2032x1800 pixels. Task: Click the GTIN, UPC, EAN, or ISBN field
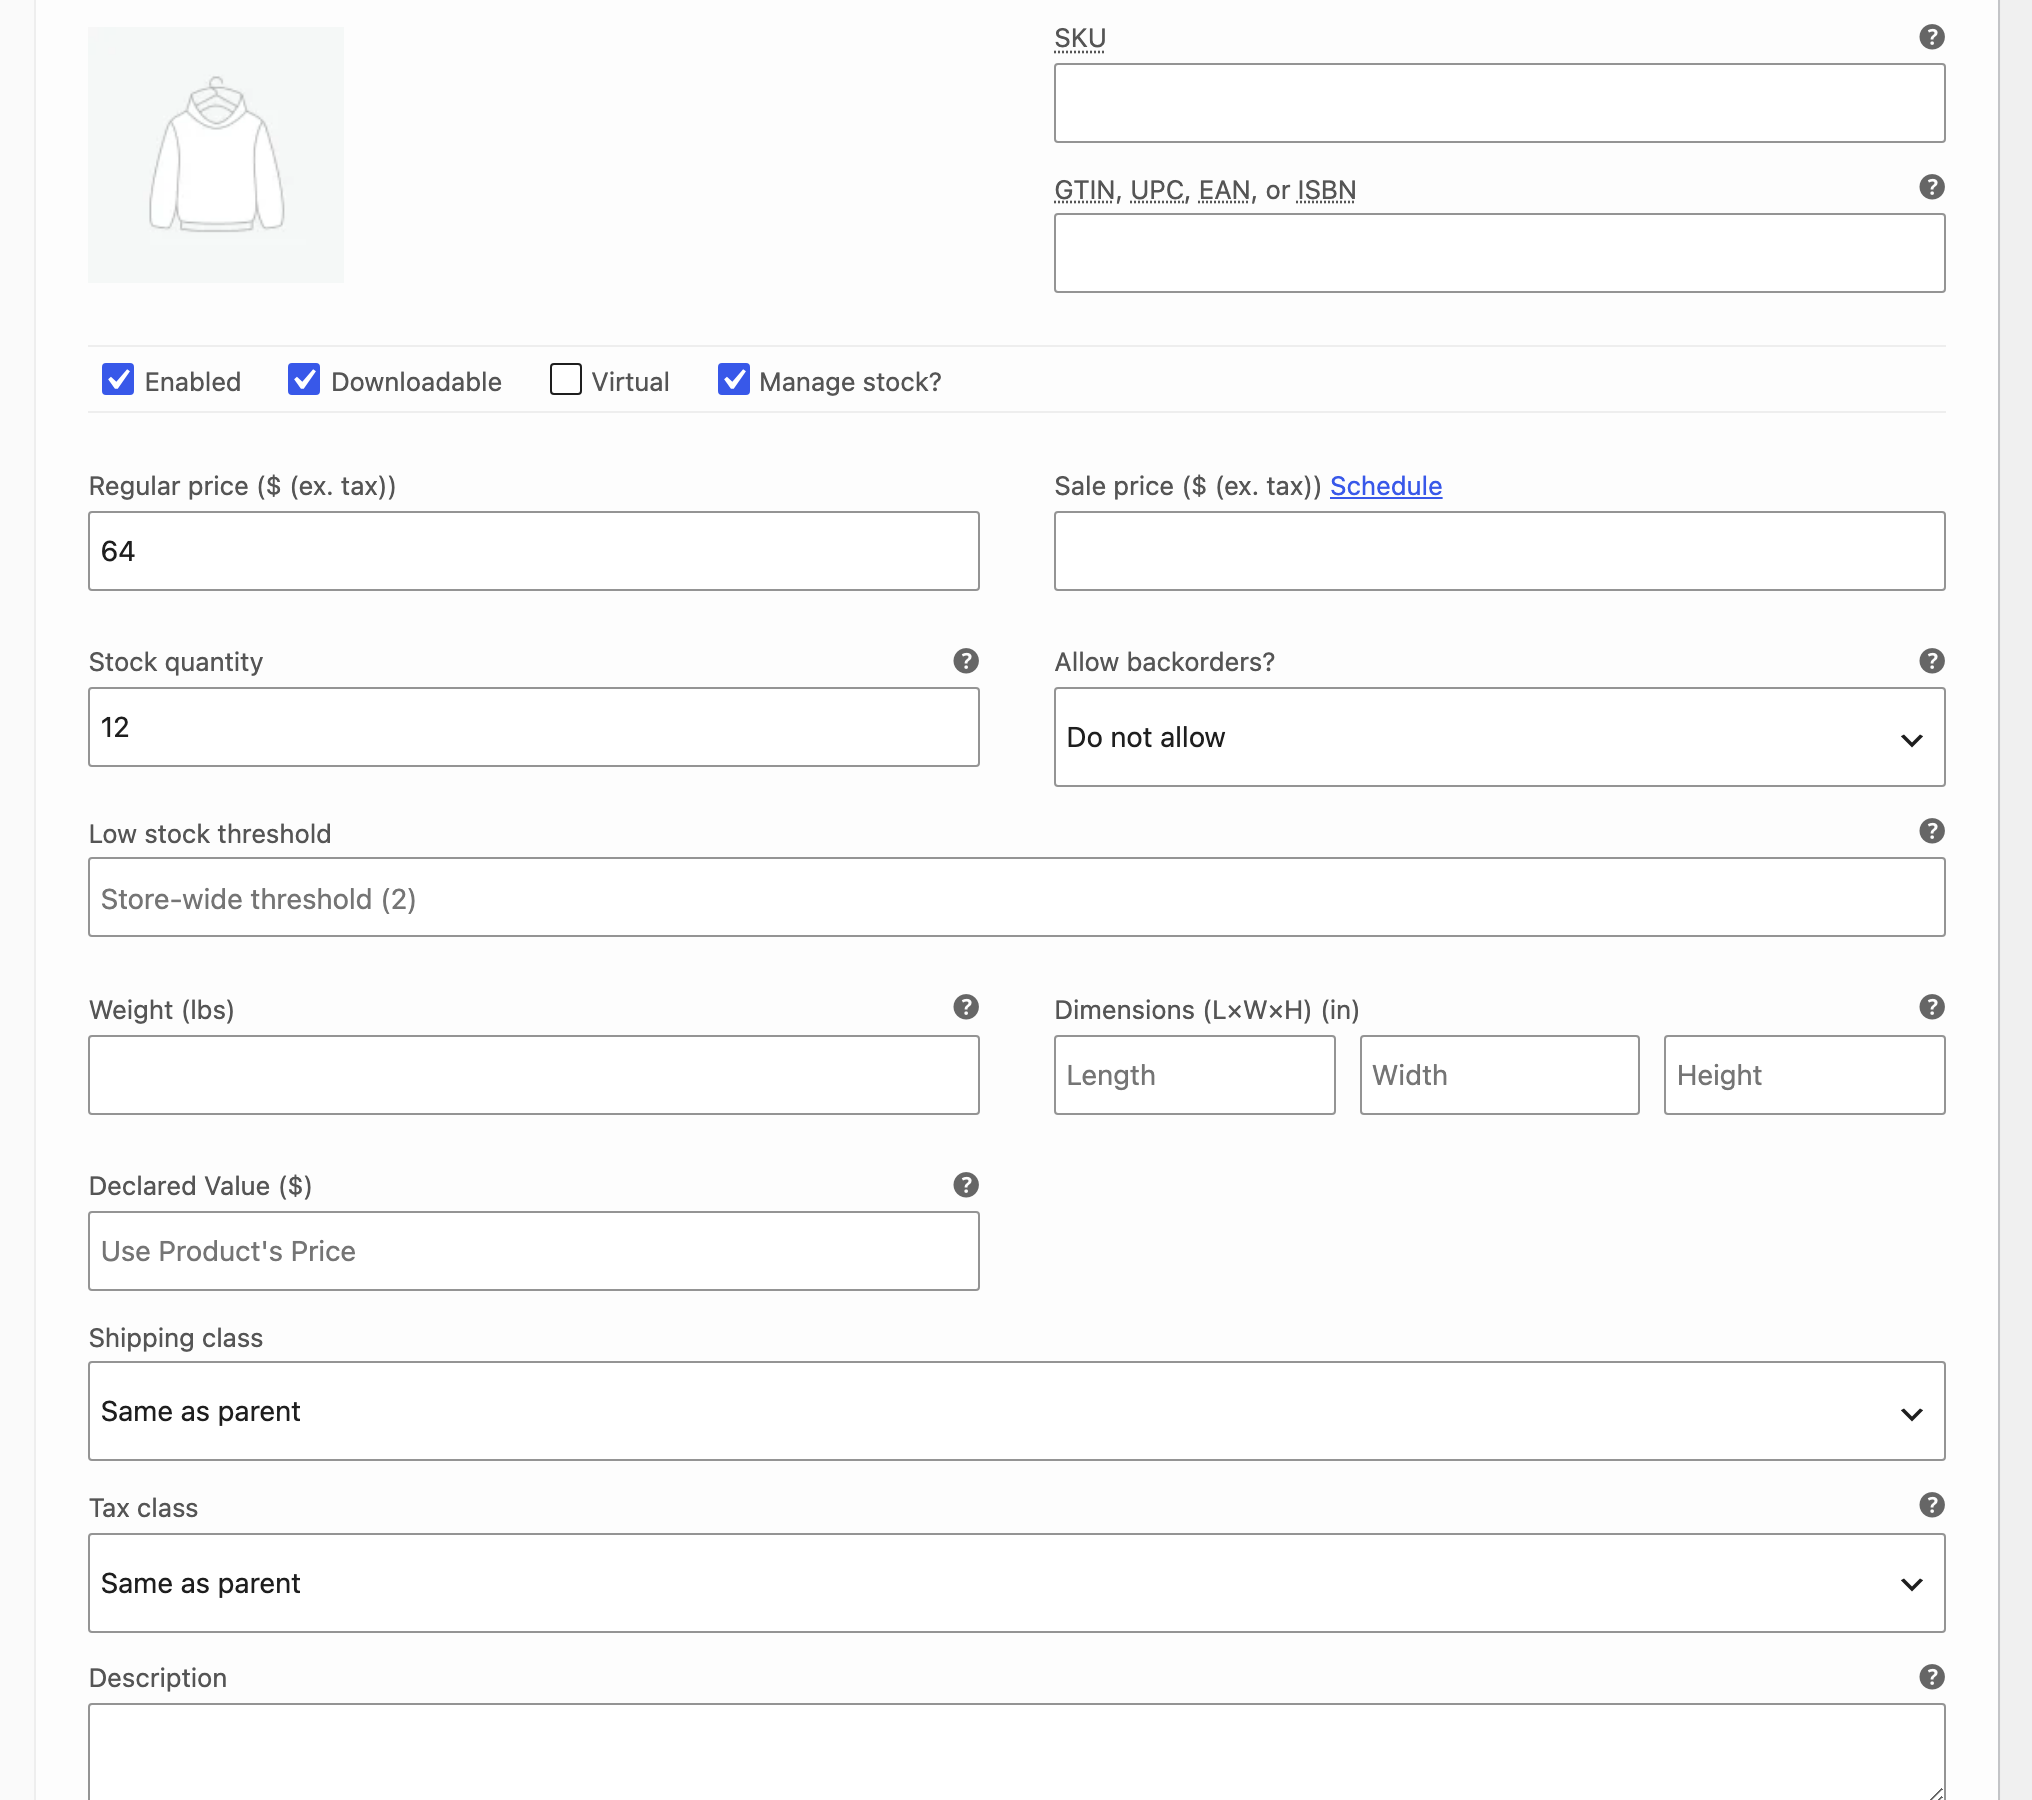[x=1499, y=253]
